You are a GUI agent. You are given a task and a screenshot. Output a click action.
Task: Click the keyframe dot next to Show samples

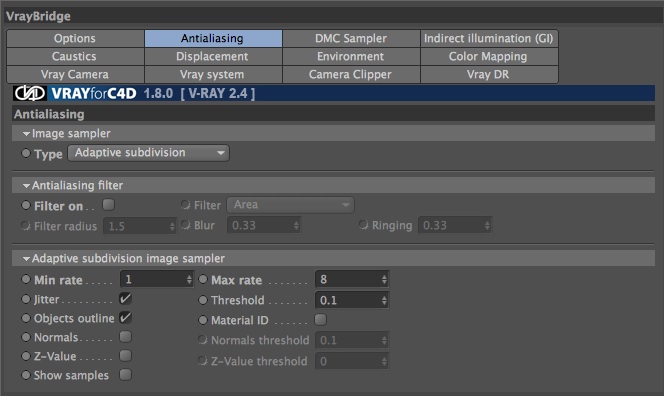pyautogui.click(x=26, y=375)
